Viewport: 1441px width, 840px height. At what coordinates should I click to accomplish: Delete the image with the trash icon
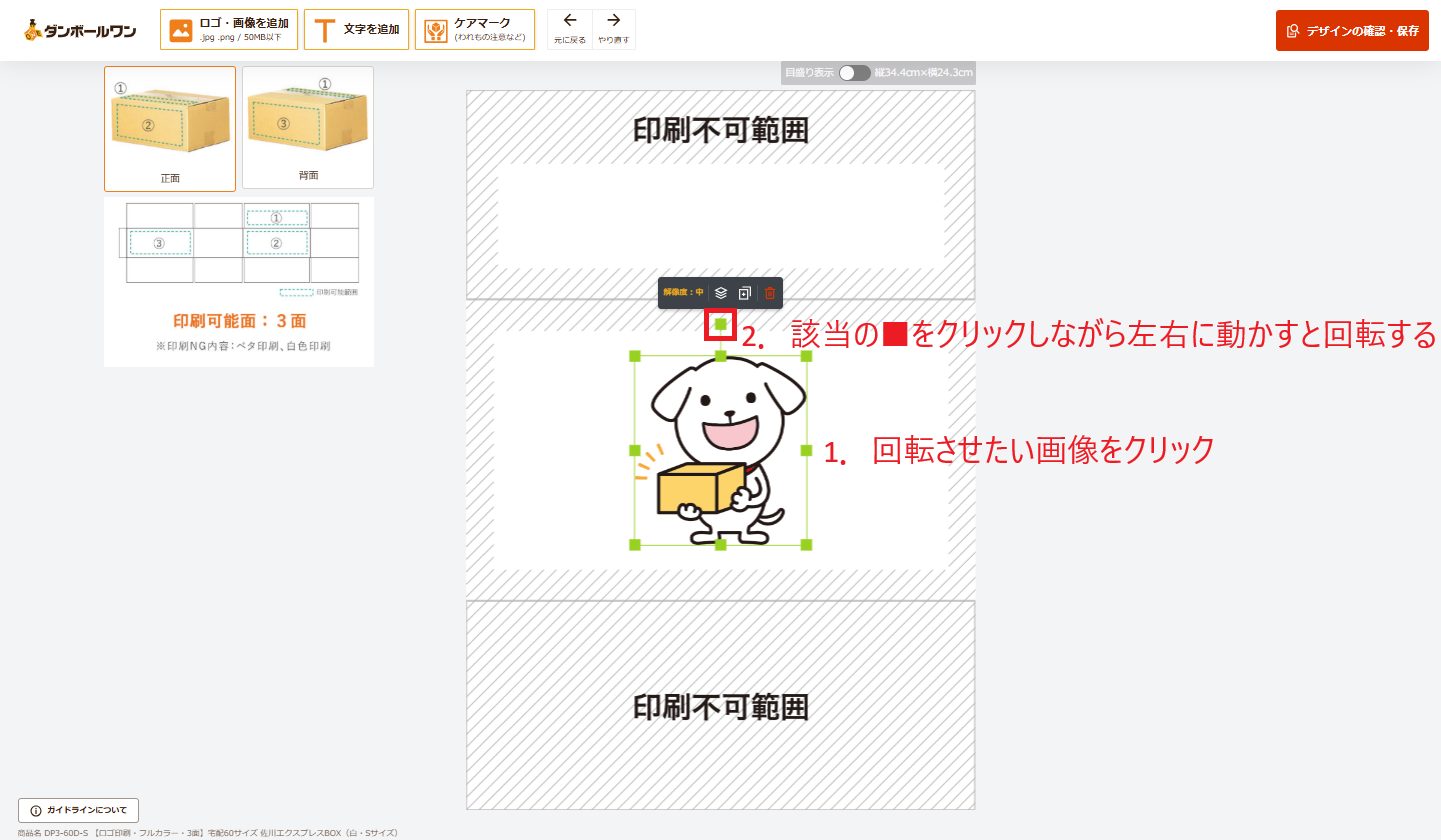tap(770, 293)
